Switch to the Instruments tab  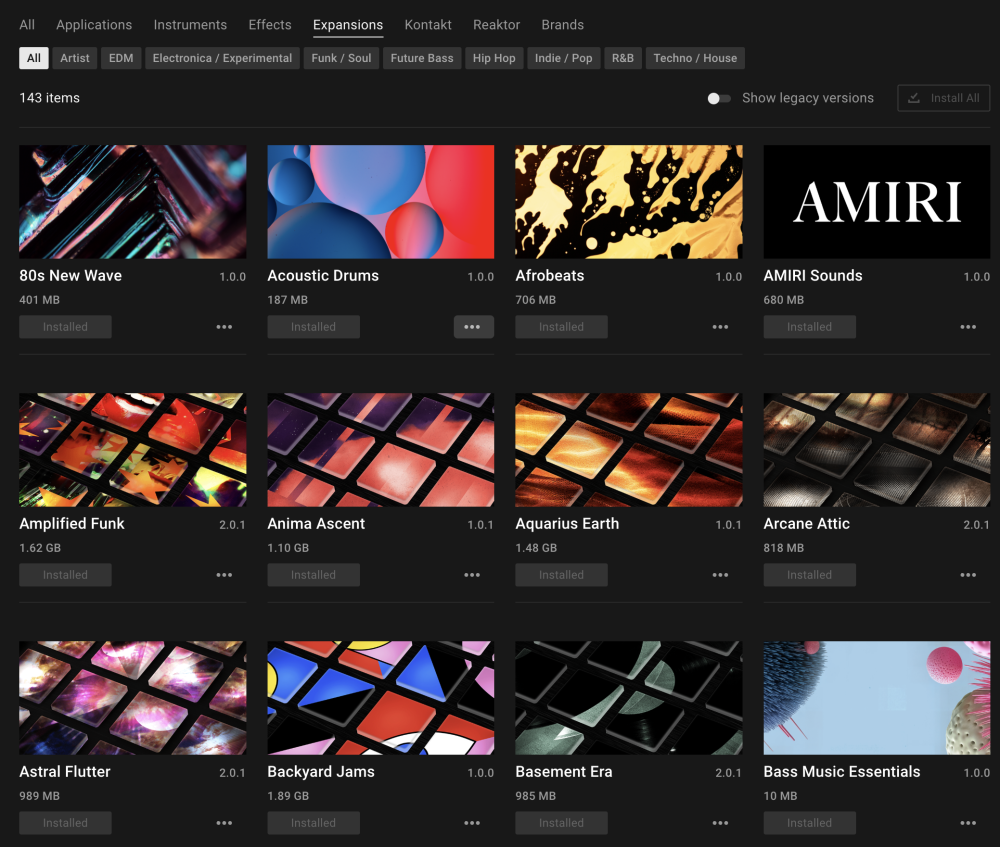click(x=190, y=25)
